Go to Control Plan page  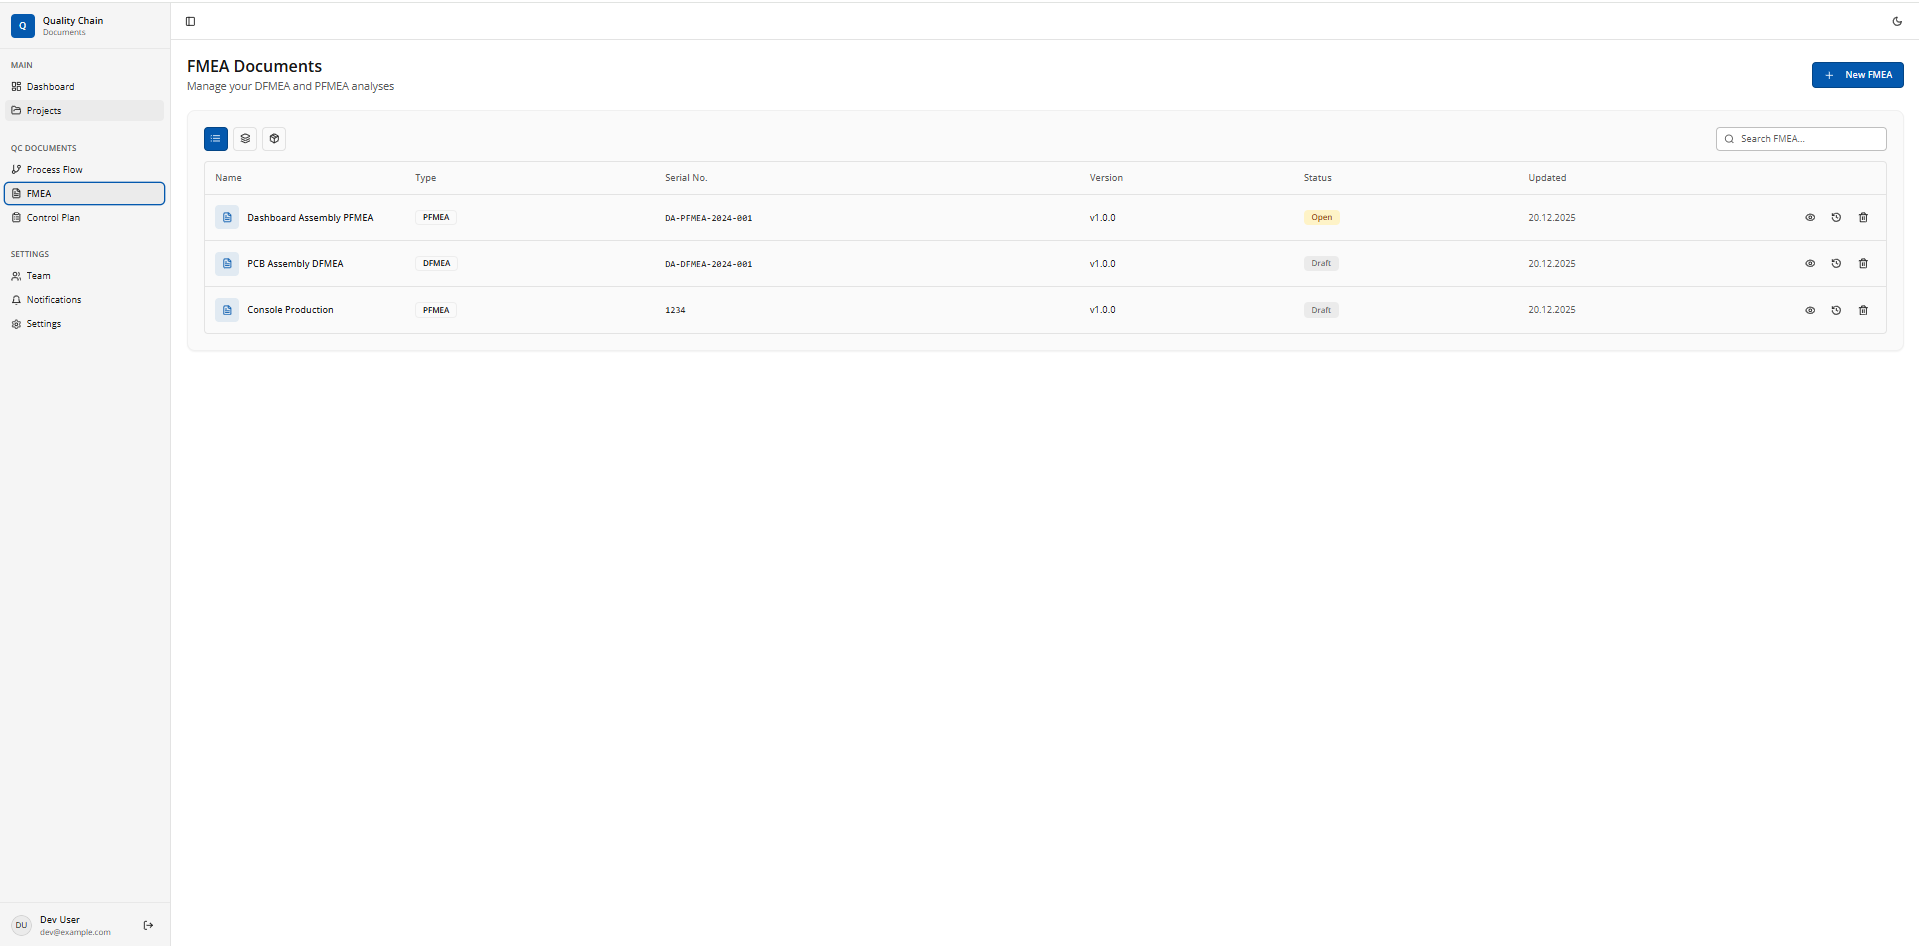53,218
